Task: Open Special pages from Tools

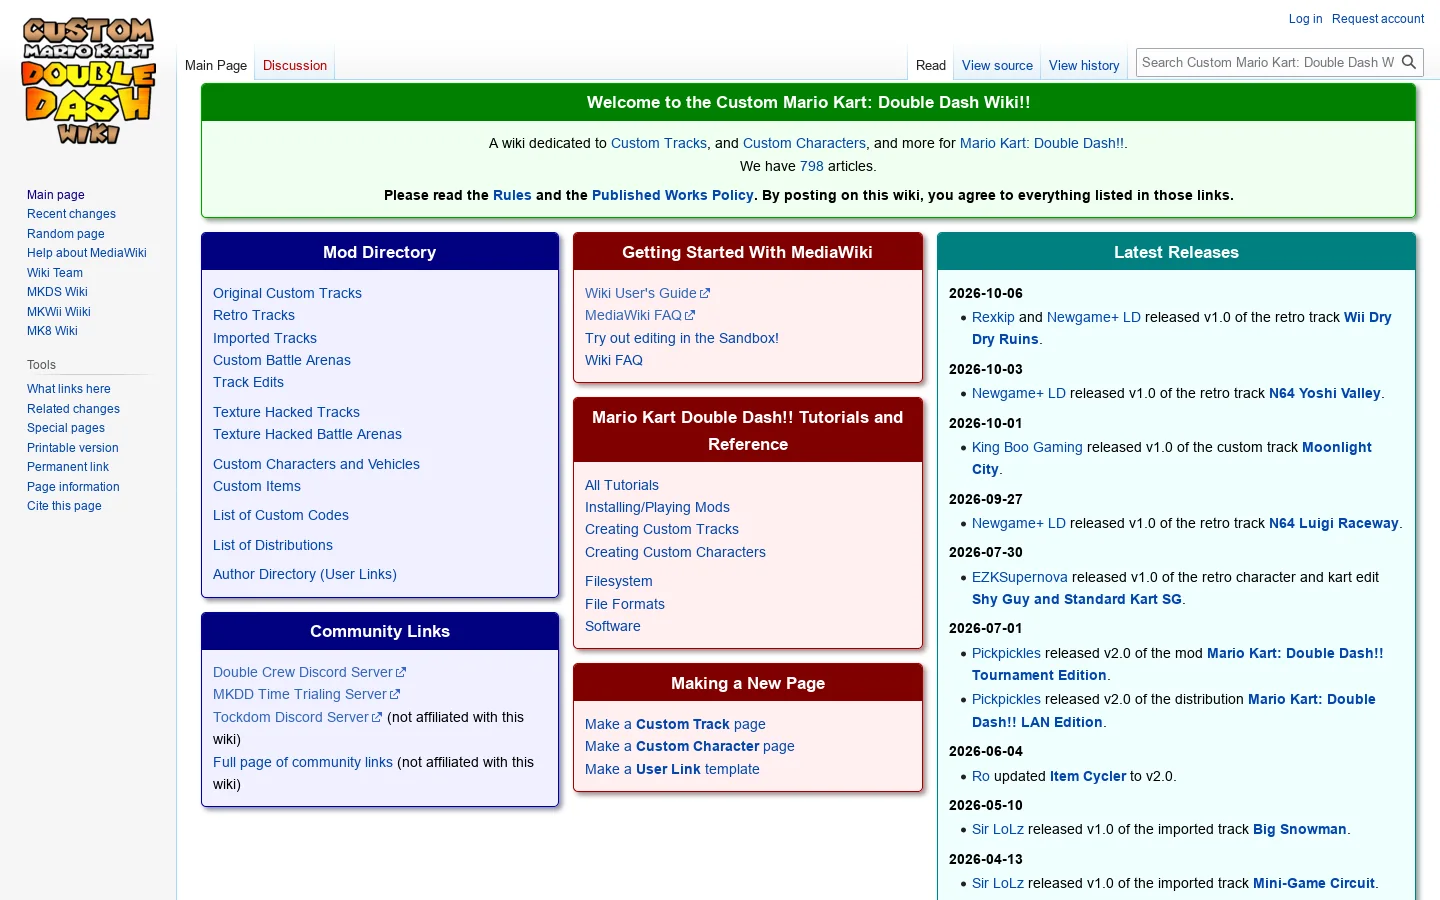Action: click(66, 428)
